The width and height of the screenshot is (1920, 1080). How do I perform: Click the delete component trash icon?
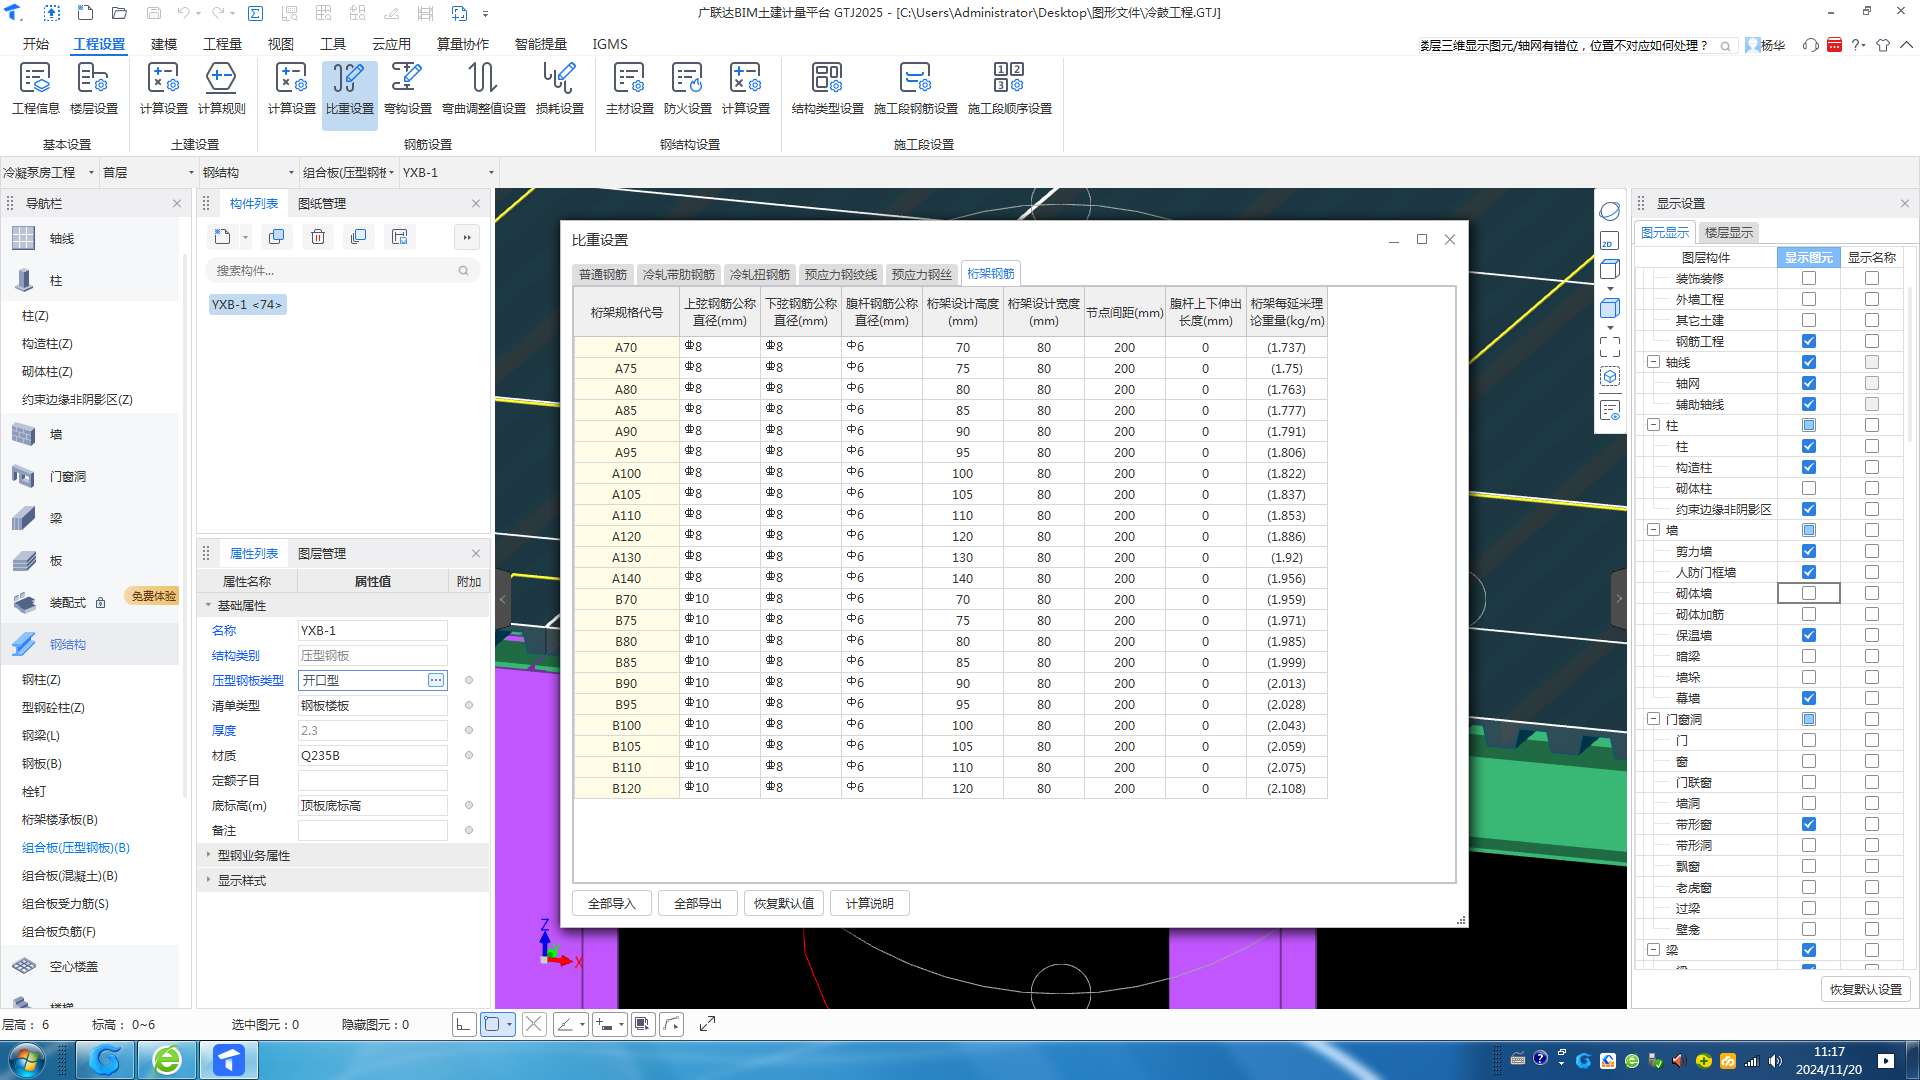318,237
